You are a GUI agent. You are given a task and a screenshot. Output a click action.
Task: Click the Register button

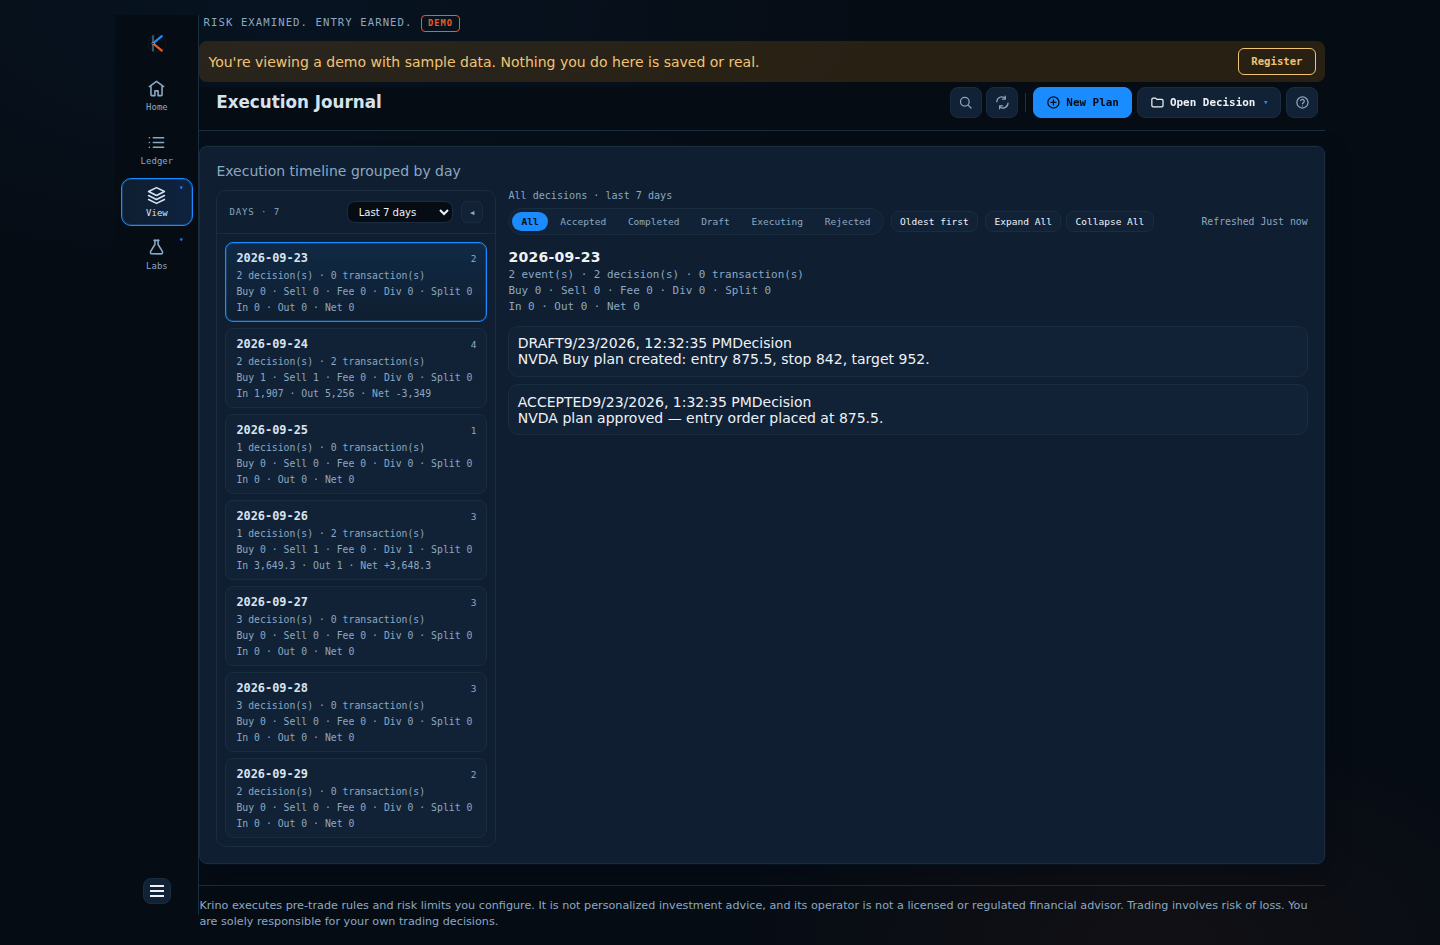[1276, 61]
